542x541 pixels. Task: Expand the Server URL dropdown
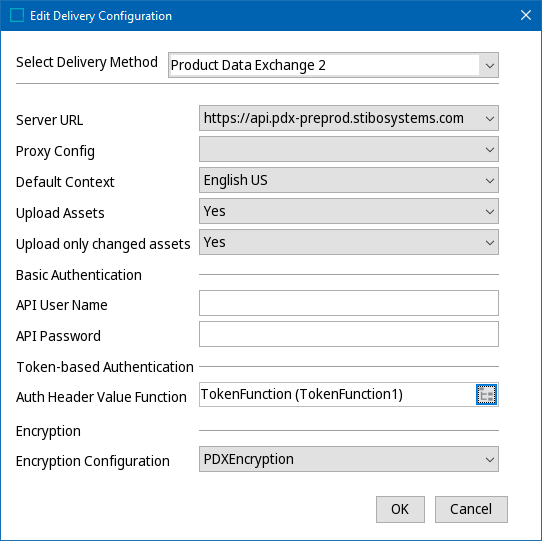[349, 118]
